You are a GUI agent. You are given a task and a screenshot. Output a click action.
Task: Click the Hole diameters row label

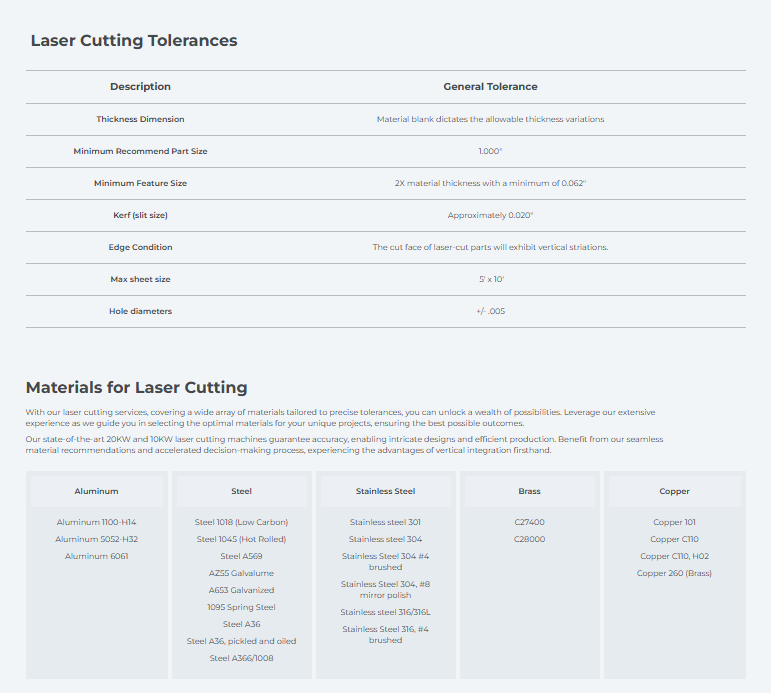[x=140, y=311]
